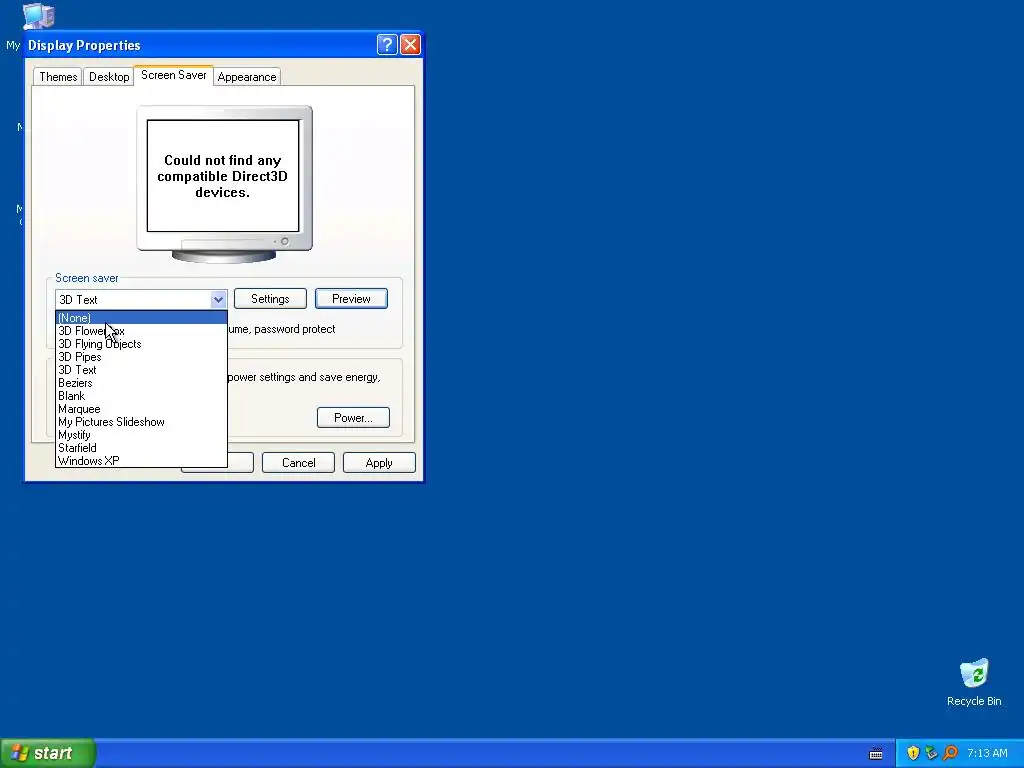Click the help question mark button
Image resolution: width=1024 pixels, height=768 pixels.
coord(387,44)
